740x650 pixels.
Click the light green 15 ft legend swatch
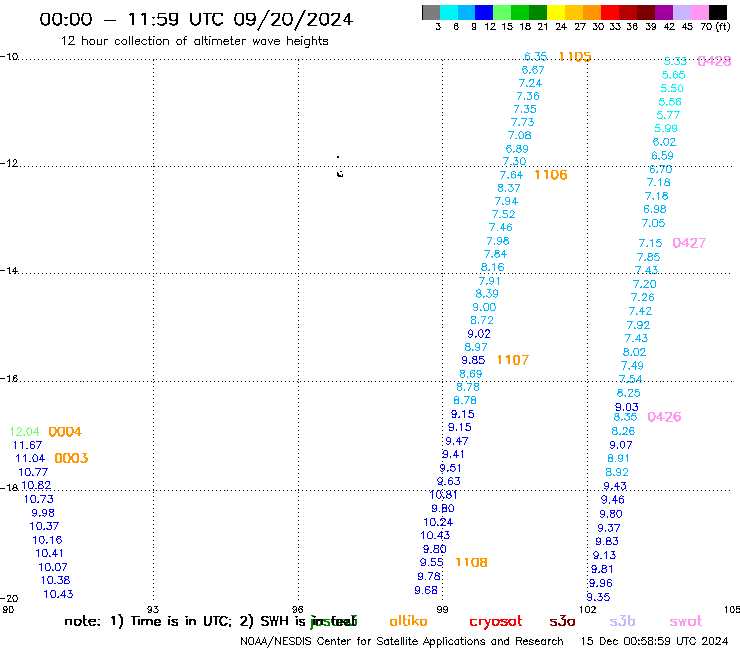[x=503, y=12]
